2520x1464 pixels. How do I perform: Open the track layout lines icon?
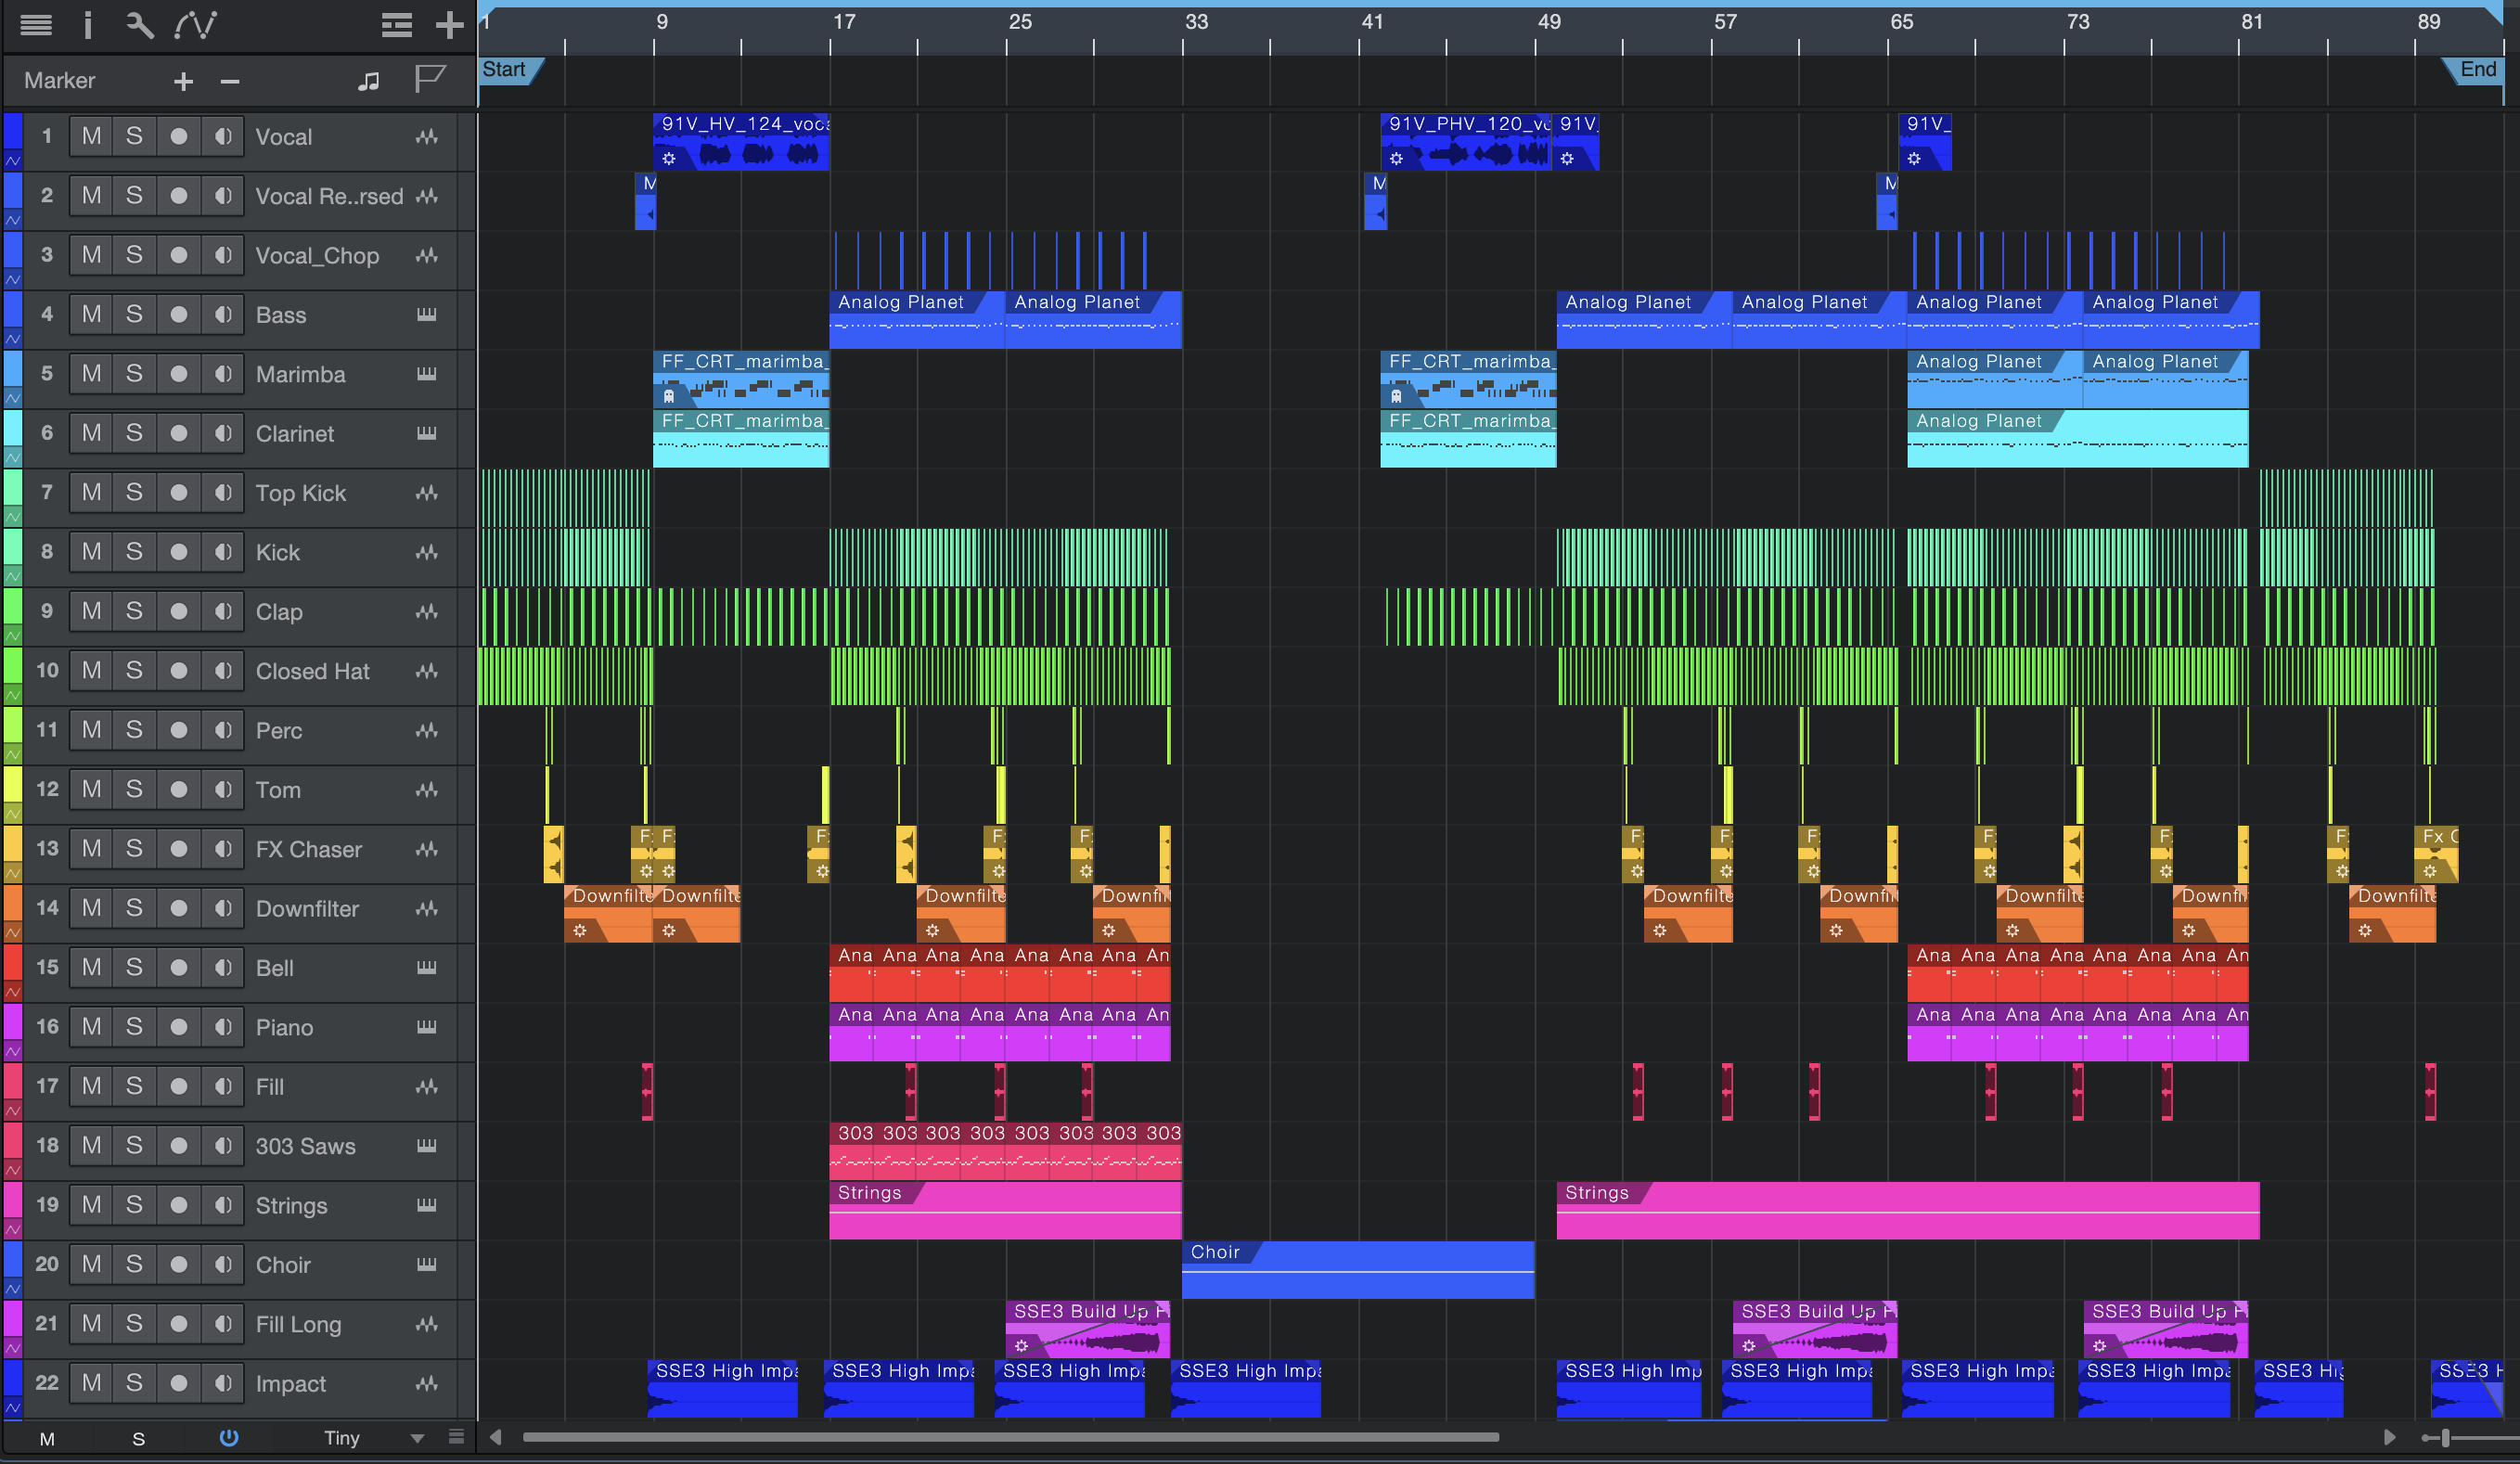[397, 24]
